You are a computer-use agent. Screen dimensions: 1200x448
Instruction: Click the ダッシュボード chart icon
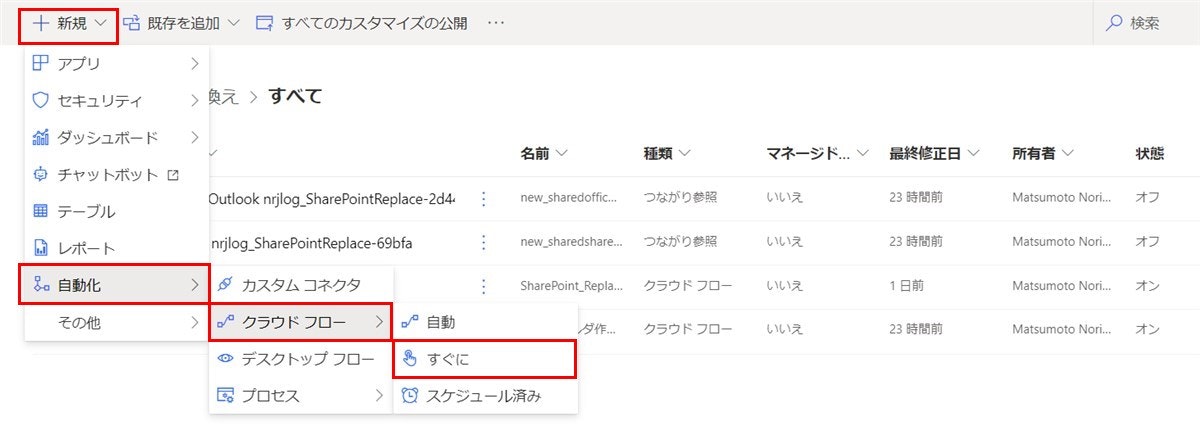pos(41,137)
